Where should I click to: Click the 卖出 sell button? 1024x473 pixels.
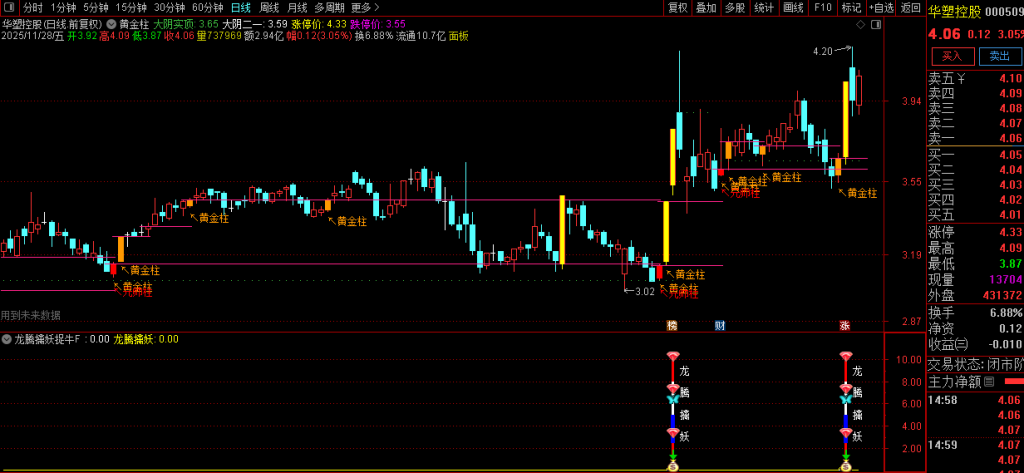click(x=999, y=56)
